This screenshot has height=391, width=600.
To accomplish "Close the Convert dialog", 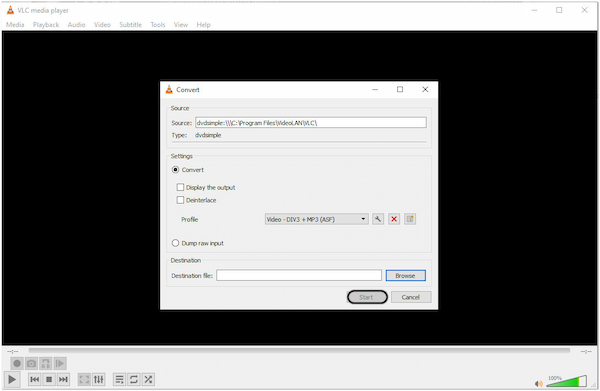I will pos(425,89).
